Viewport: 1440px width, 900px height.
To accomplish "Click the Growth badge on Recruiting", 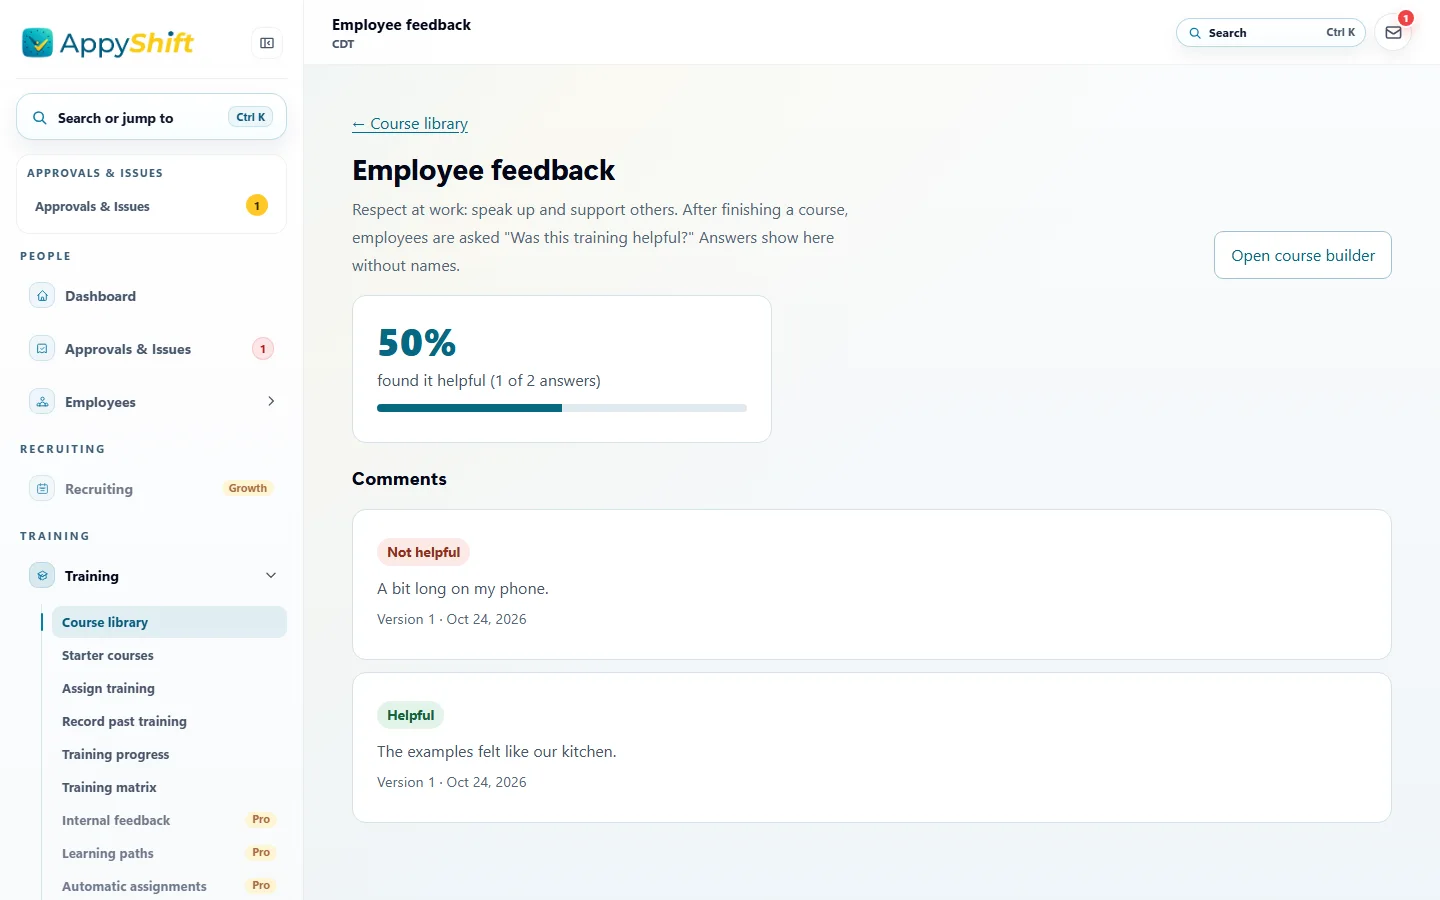I will click(x=248, y=489).
